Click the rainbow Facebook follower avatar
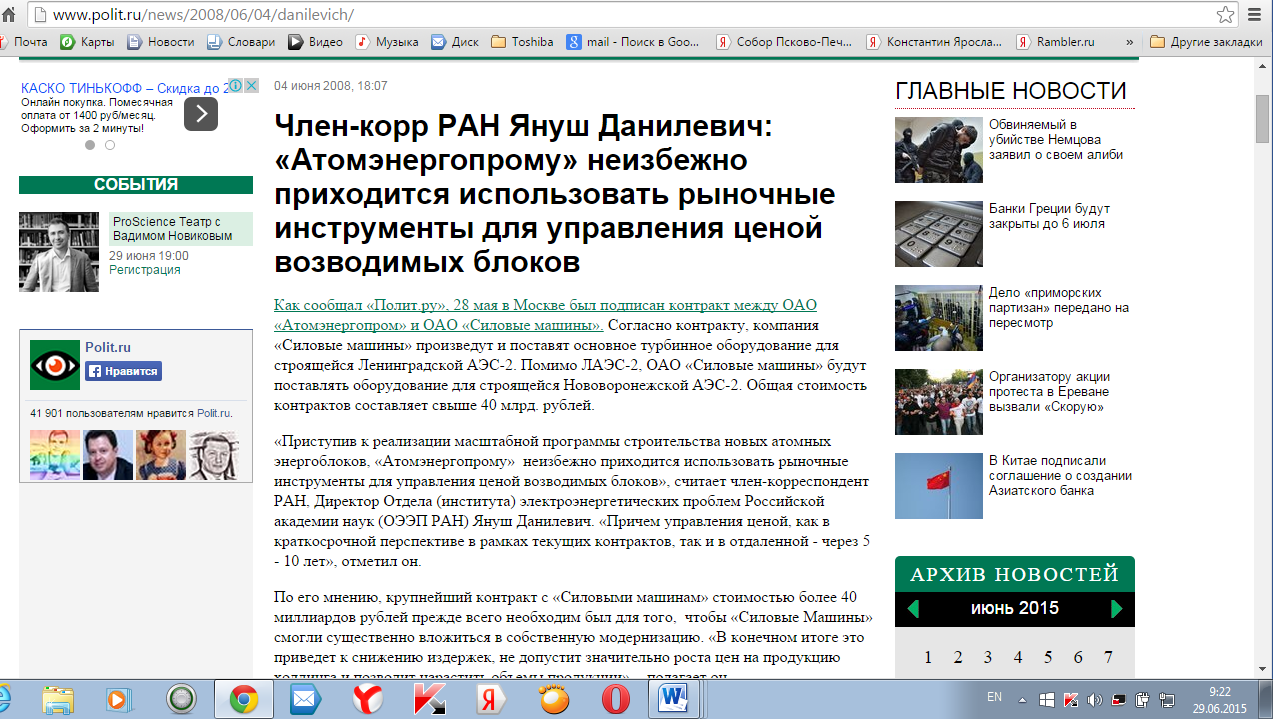The height and width of the screenshot is (719, 1273). click(x=54, y=455)
